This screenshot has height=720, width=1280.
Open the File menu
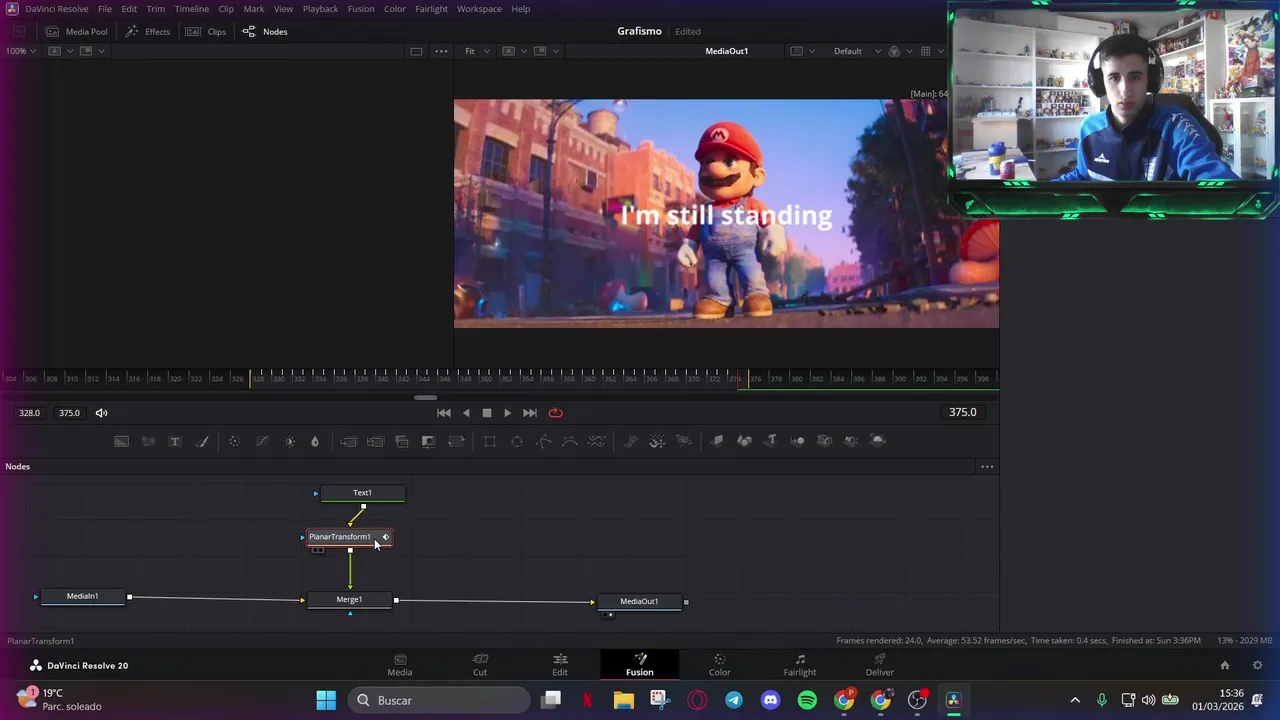[x=105, y=9]
